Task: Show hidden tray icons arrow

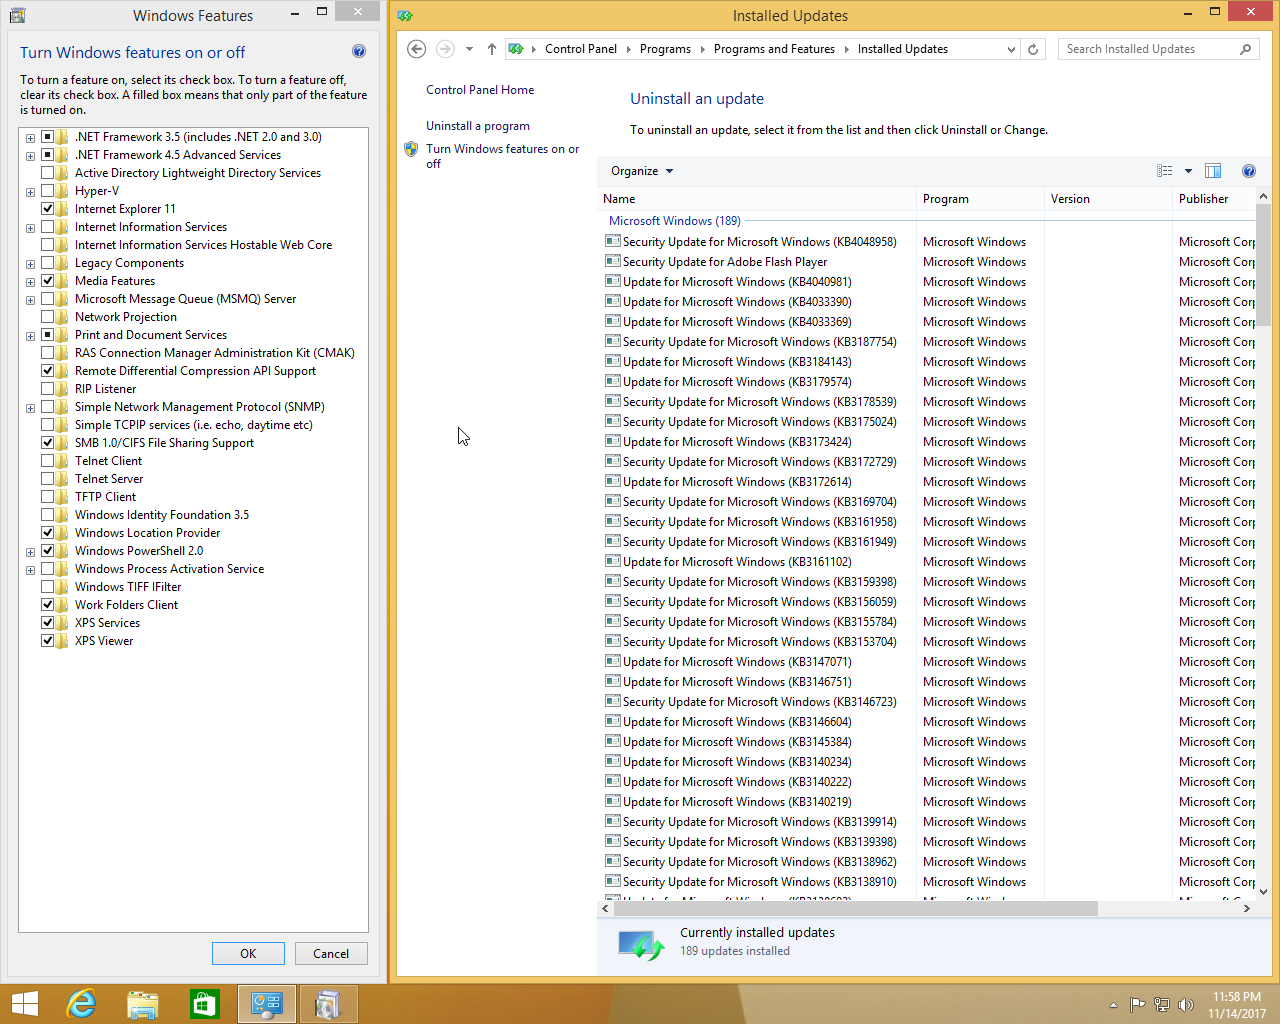Action: 1113,1005
